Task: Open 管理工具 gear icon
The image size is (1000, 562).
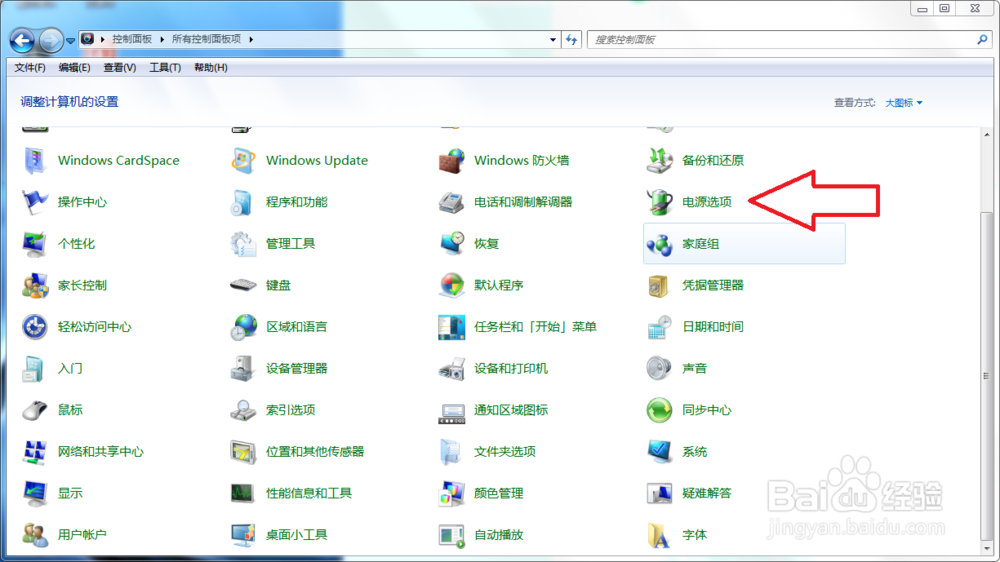Action: click(x=243, y=244)
